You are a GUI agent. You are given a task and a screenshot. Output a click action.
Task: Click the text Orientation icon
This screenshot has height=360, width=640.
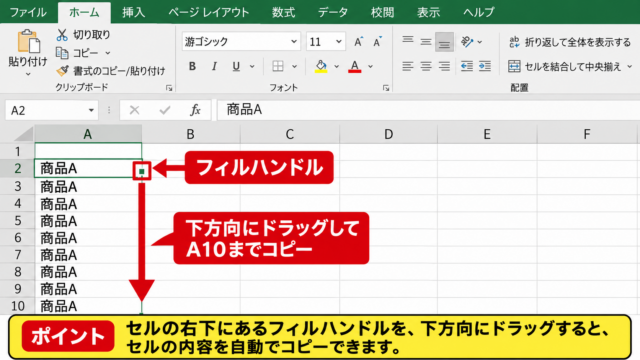pos(467,42)
